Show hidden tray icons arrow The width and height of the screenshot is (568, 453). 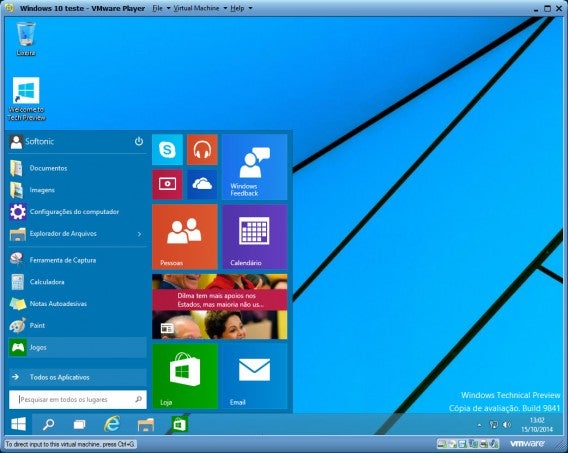(480, 425)
